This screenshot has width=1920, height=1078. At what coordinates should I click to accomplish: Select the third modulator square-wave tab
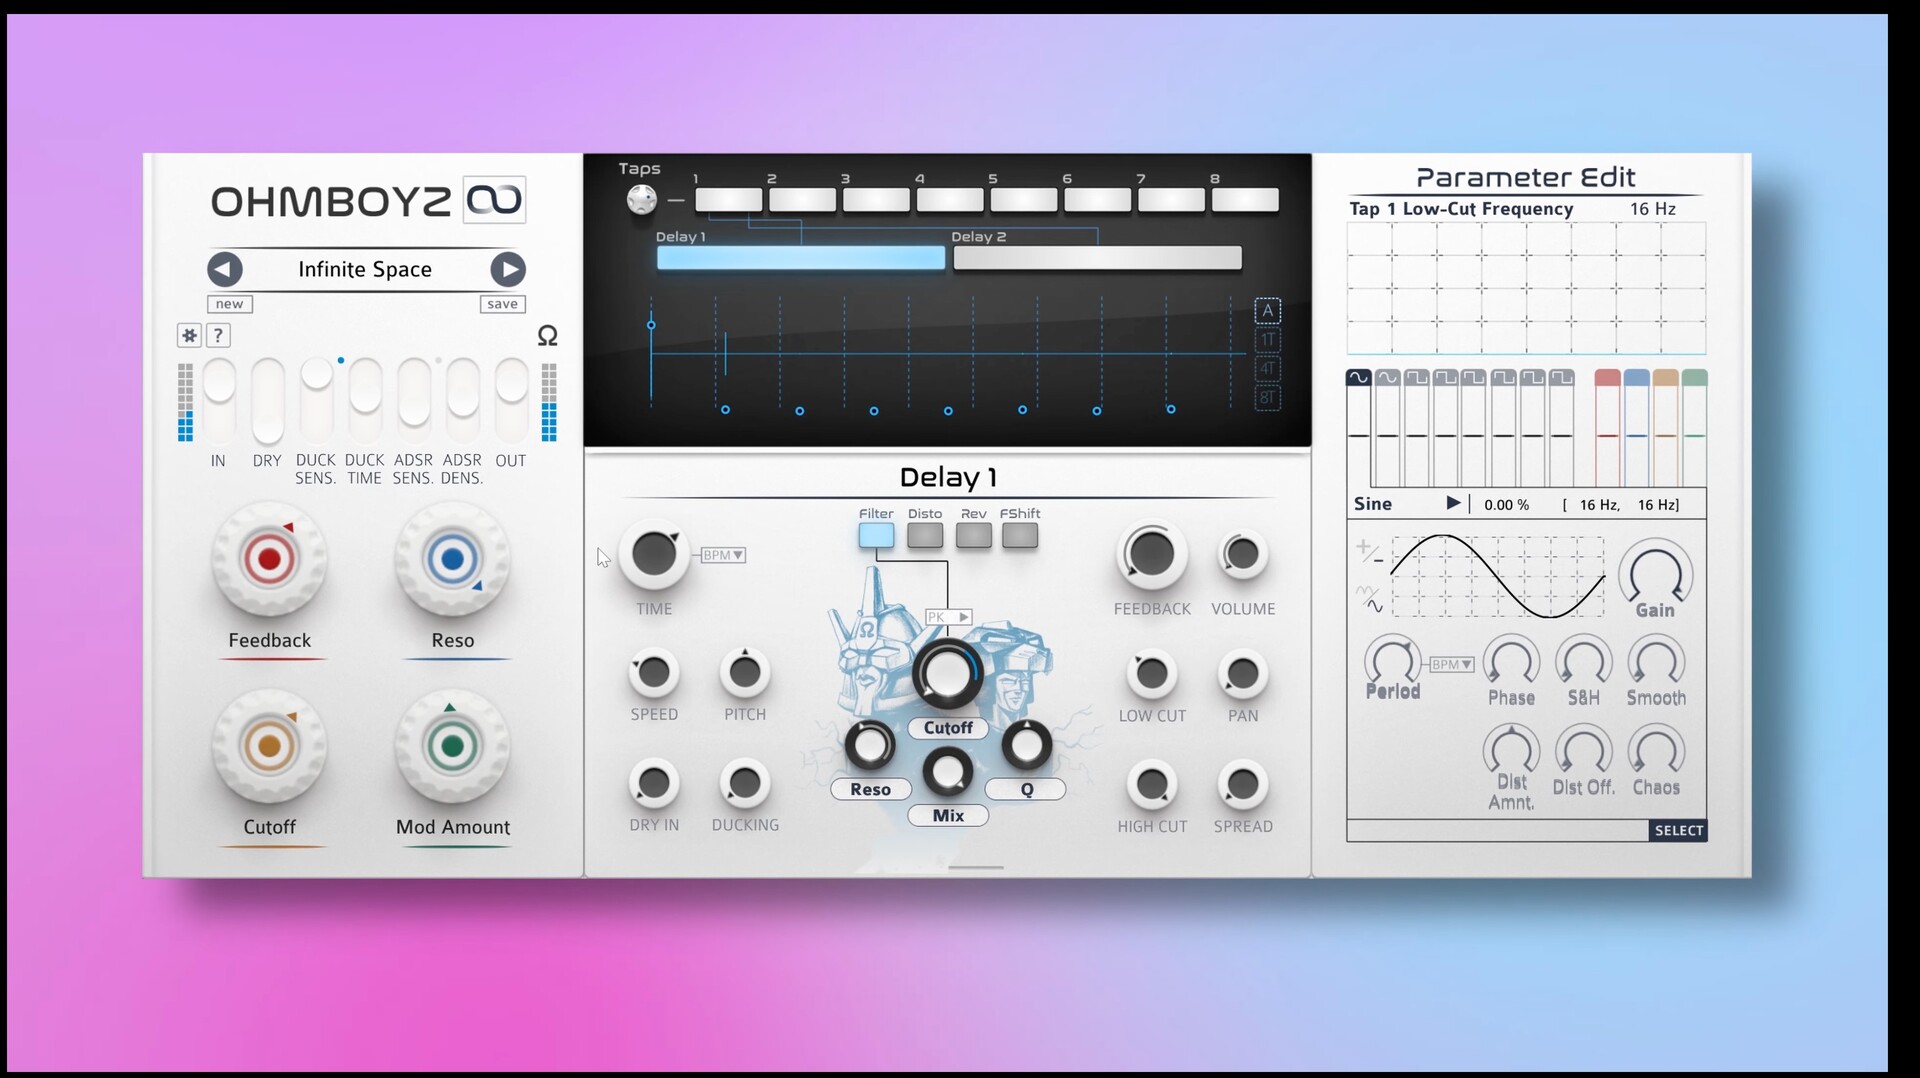(1416, 378)
